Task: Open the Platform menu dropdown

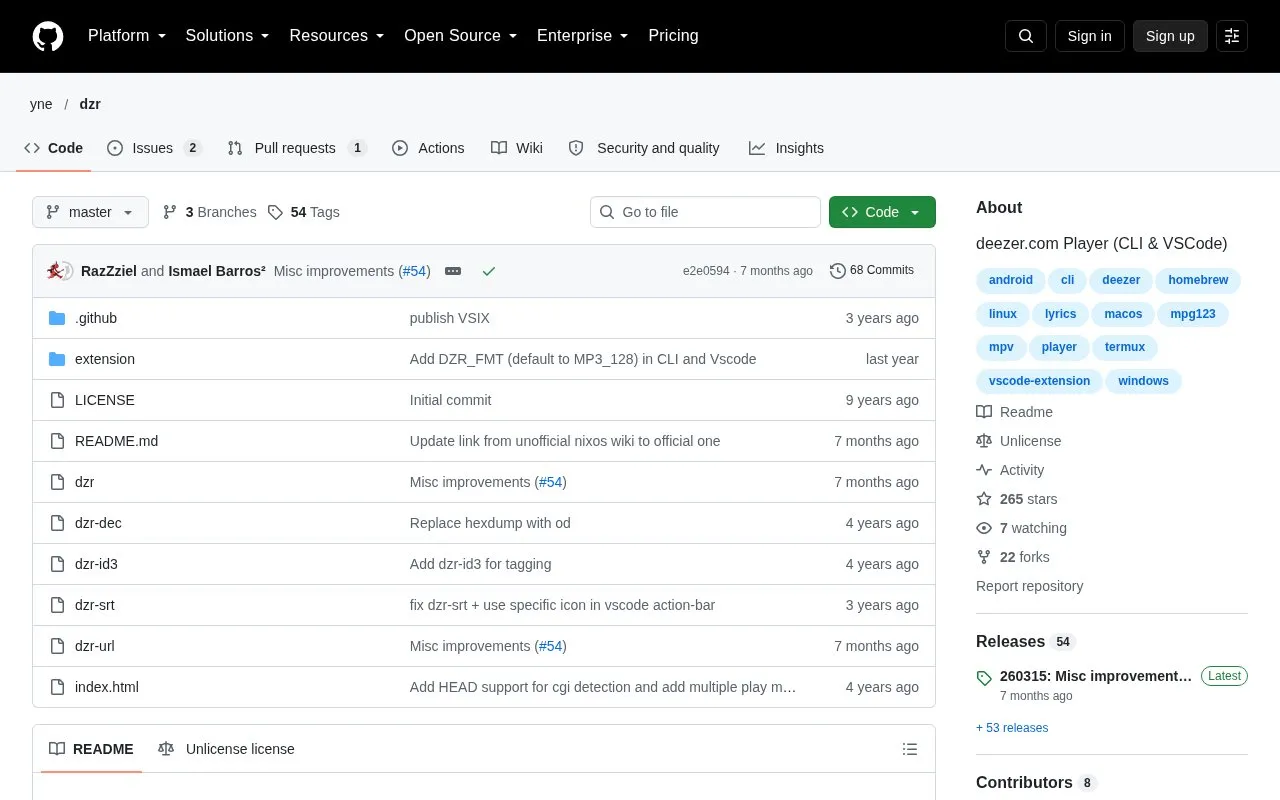Action: click(127, 36)
